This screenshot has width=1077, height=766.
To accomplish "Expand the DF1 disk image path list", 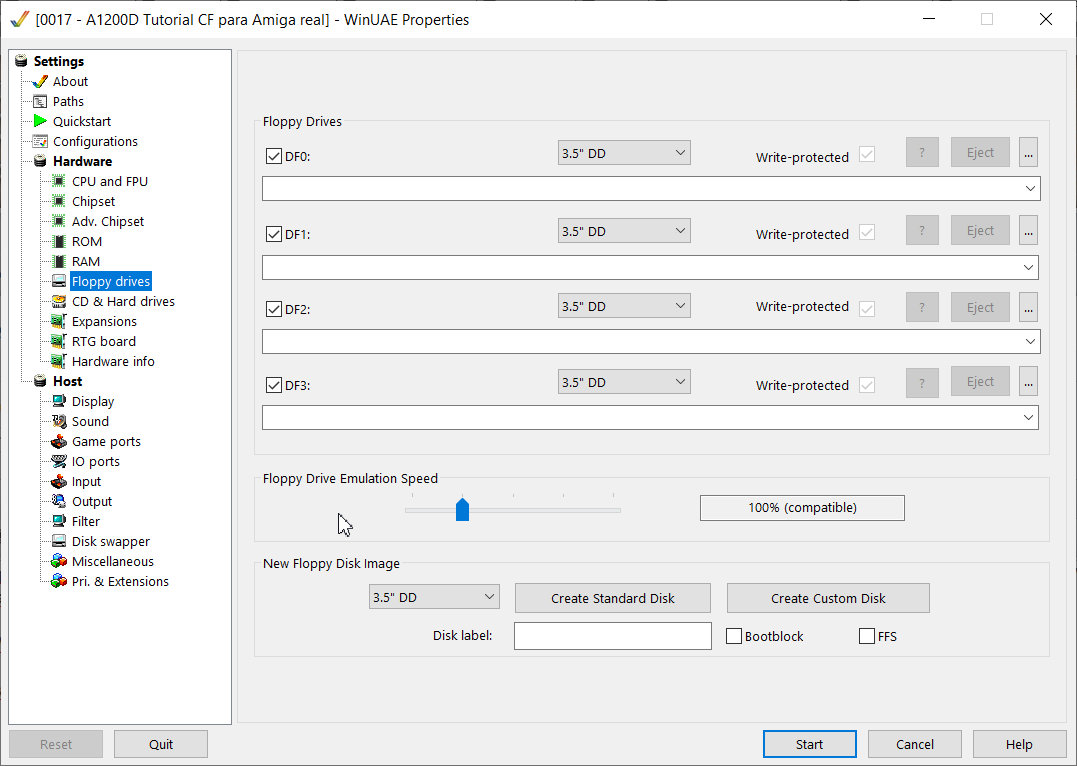I will point(1028,267).
